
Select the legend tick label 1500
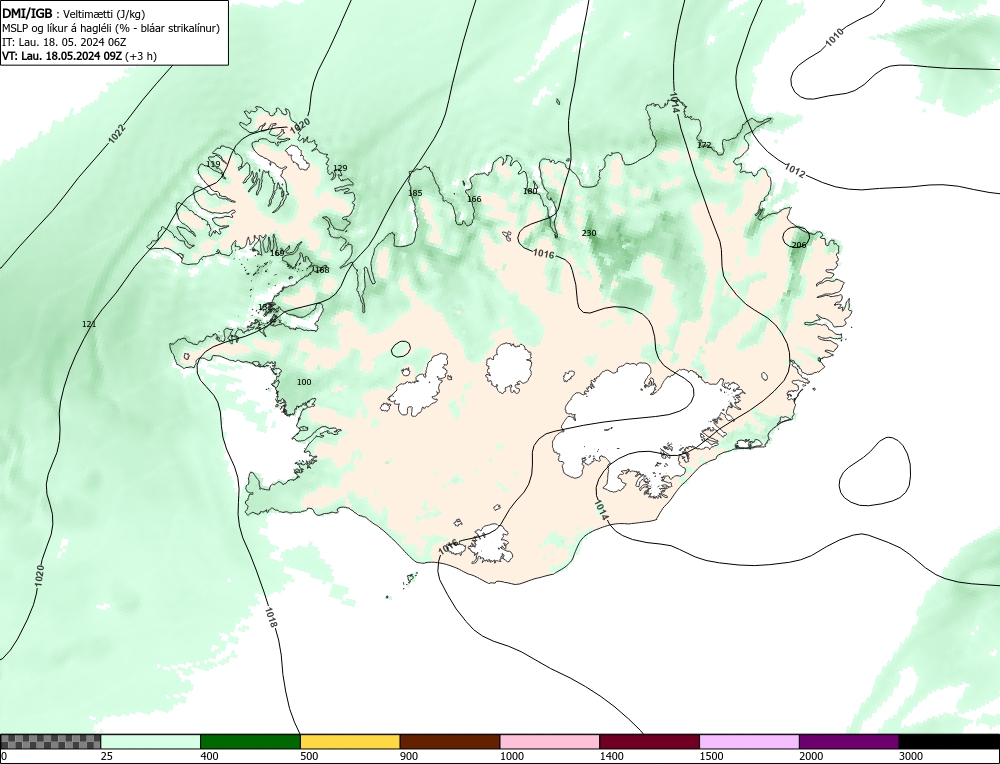click(711, 756)
